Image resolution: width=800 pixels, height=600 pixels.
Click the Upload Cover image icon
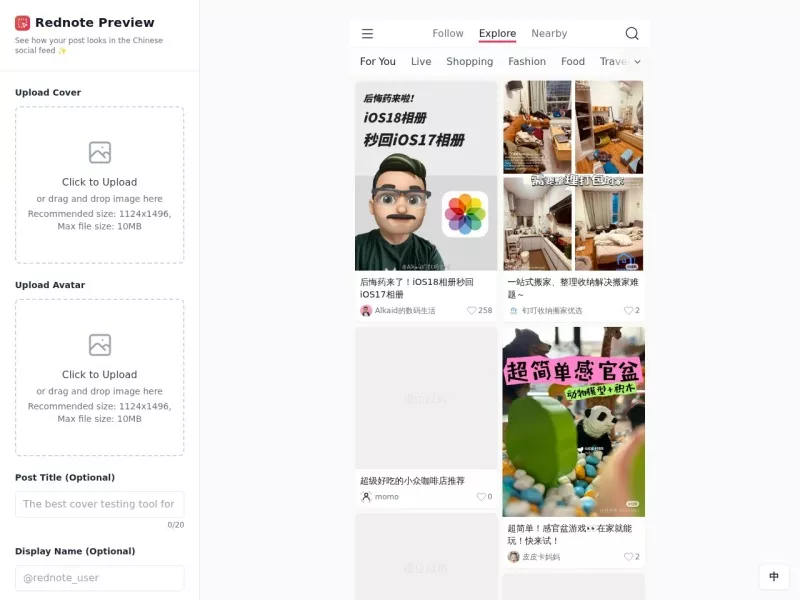coord(99,153)
